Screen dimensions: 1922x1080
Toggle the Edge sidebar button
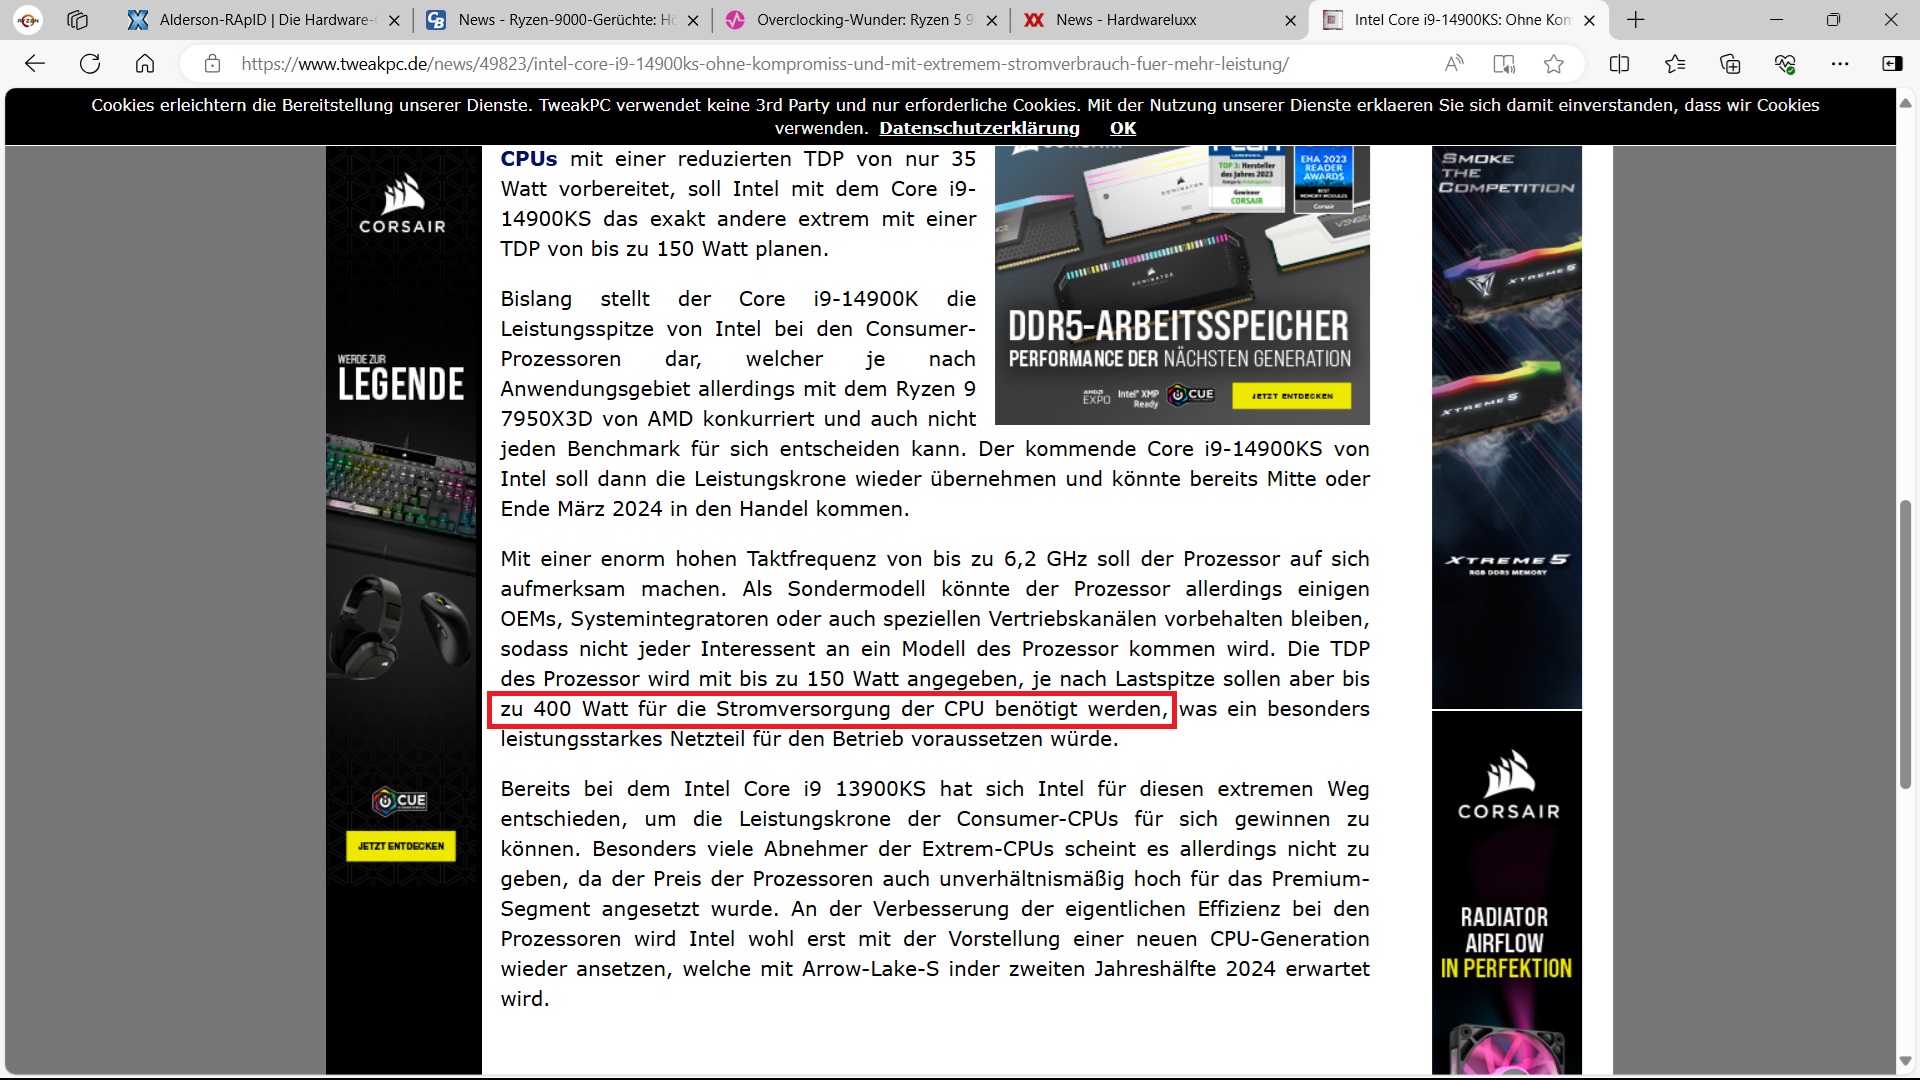[1892, 64]
